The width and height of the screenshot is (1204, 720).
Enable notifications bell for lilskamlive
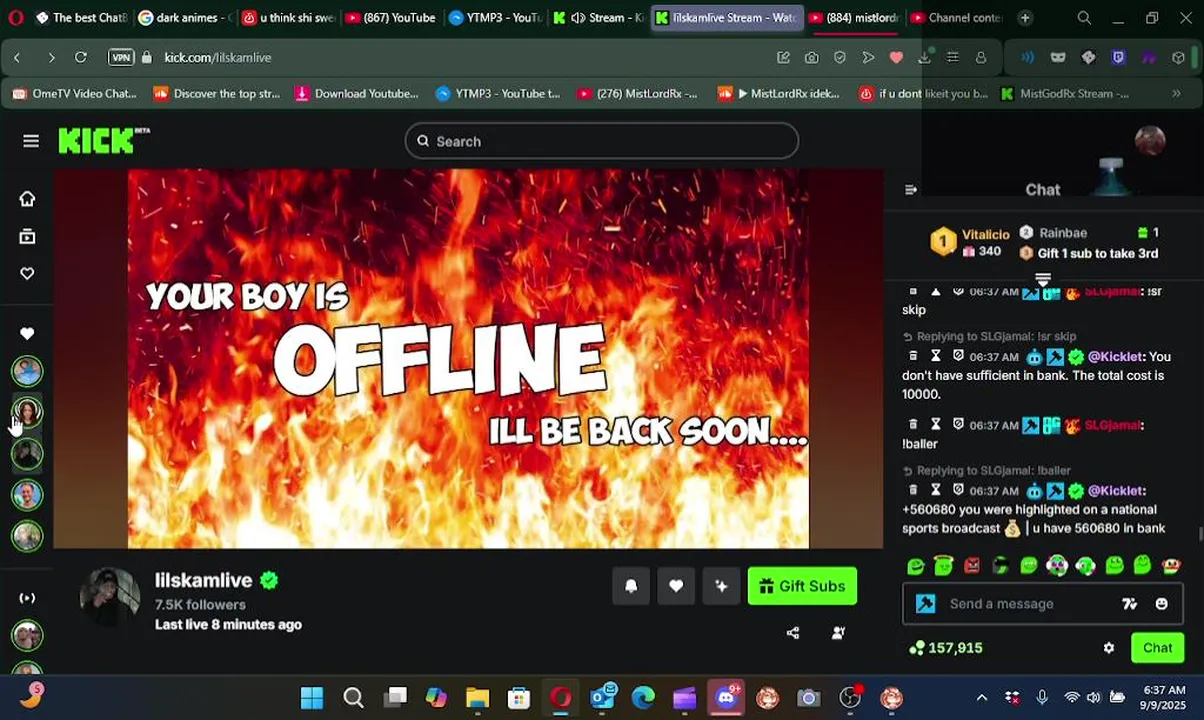coord(631,586)
